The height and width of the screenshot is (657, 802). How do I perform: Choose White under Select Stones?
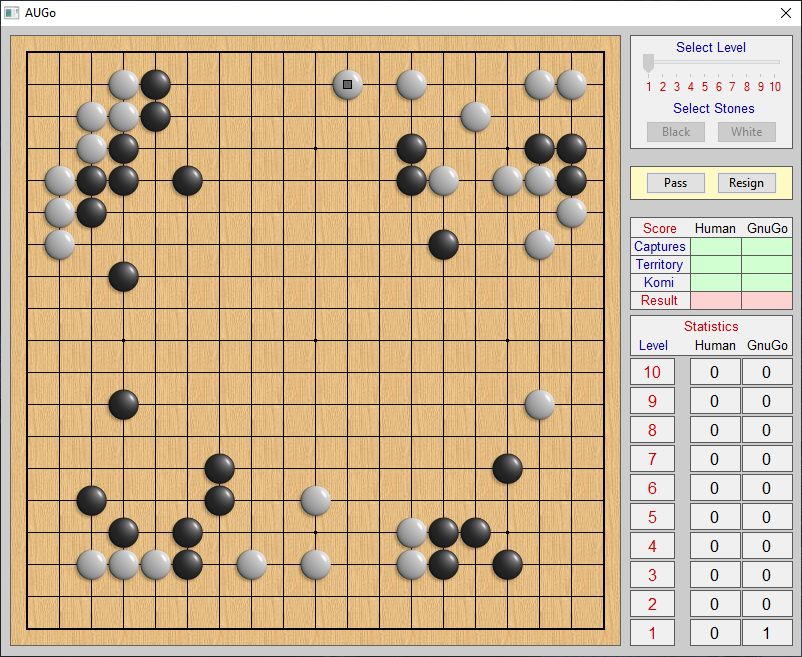pos(746,132)
